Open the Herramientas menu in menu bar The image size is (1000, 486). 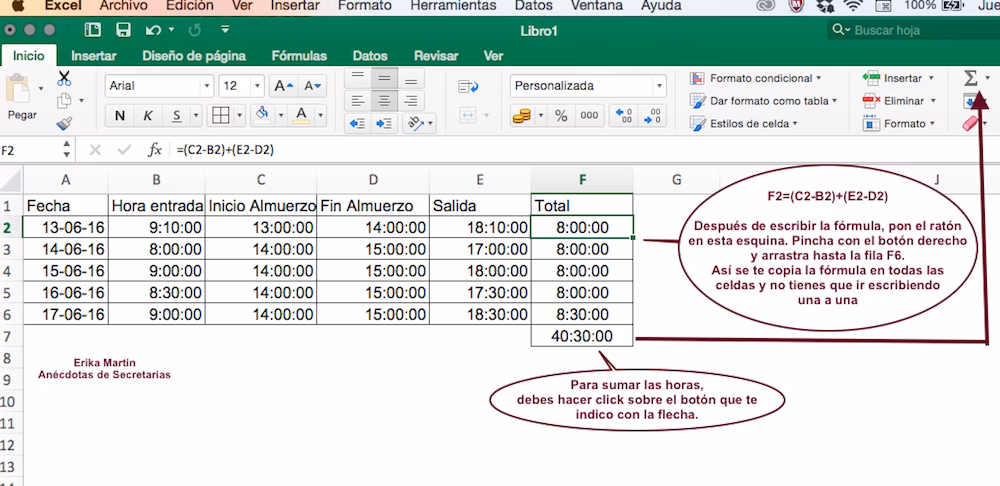[x=453, y=6]
